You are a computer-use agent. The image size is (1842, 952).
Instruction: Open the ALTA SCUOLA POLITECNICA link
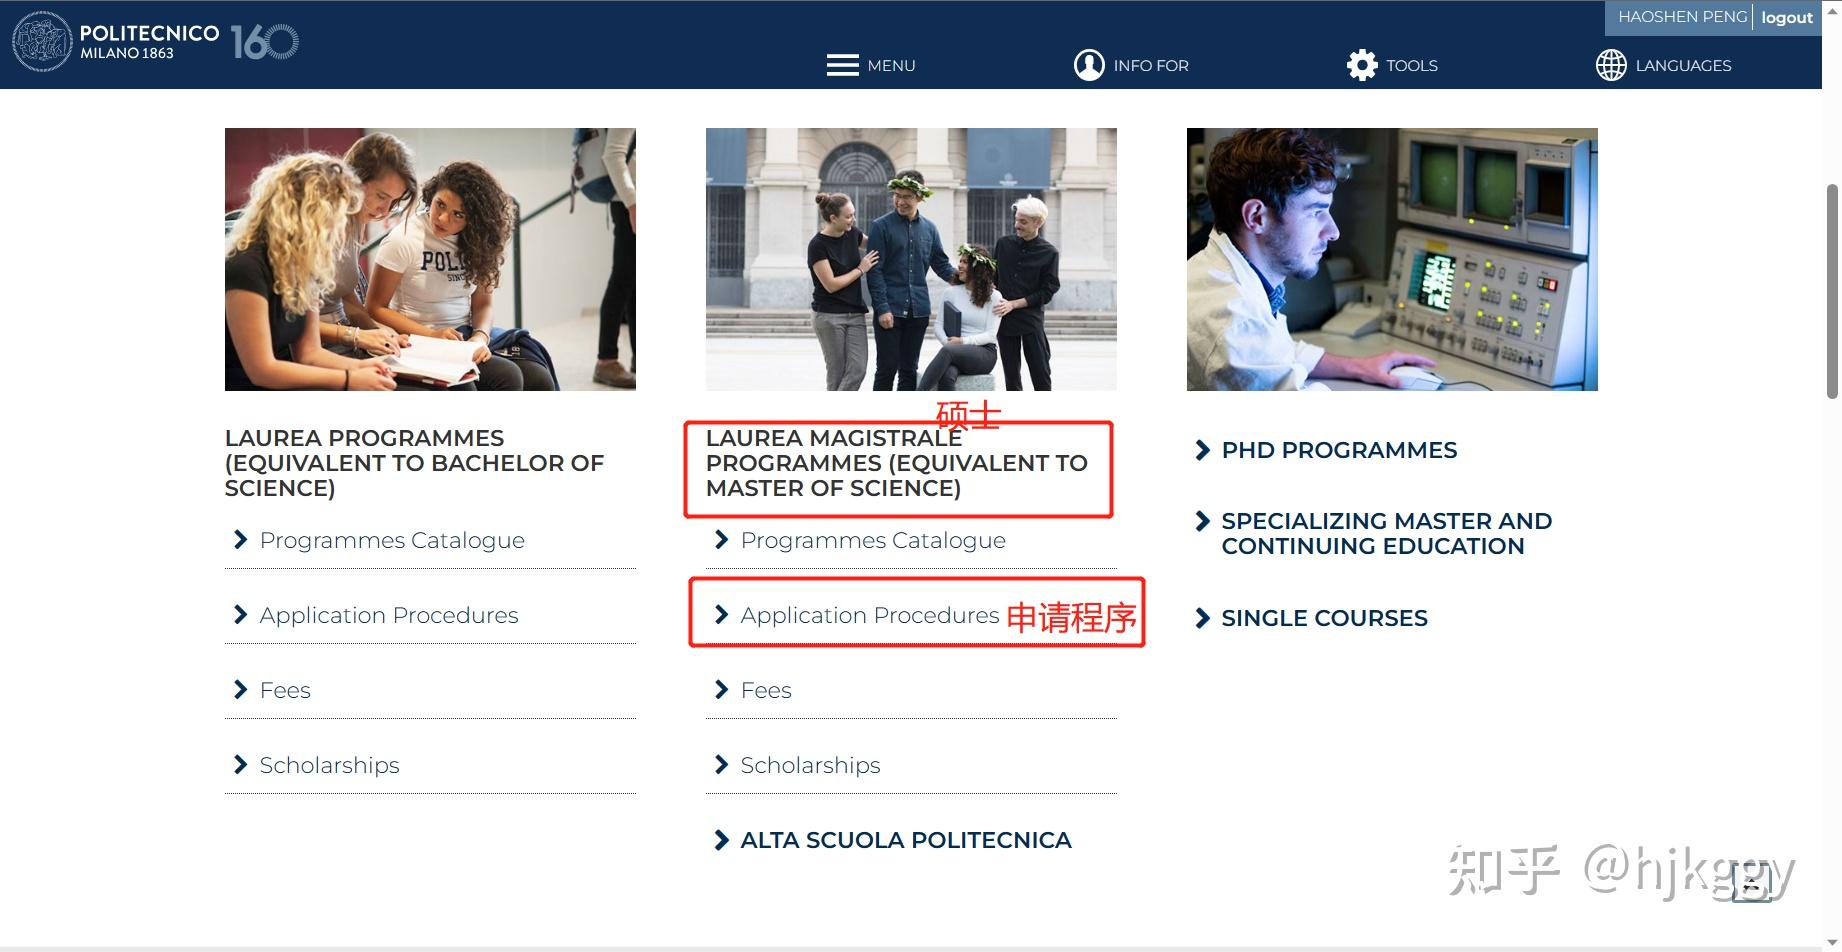[x=904, y=840]
